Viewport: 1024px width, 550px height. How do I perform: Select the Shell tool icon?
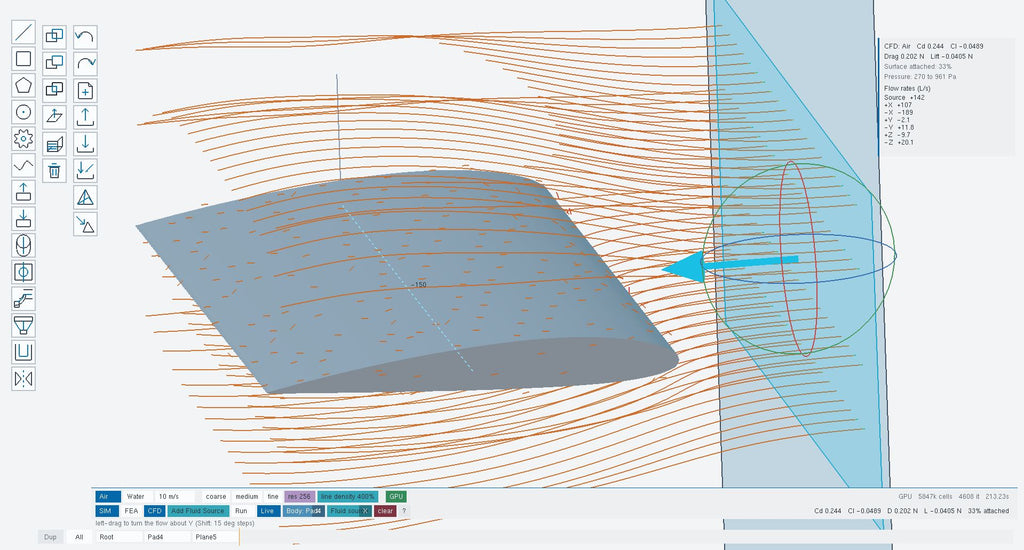click(24, 352)
